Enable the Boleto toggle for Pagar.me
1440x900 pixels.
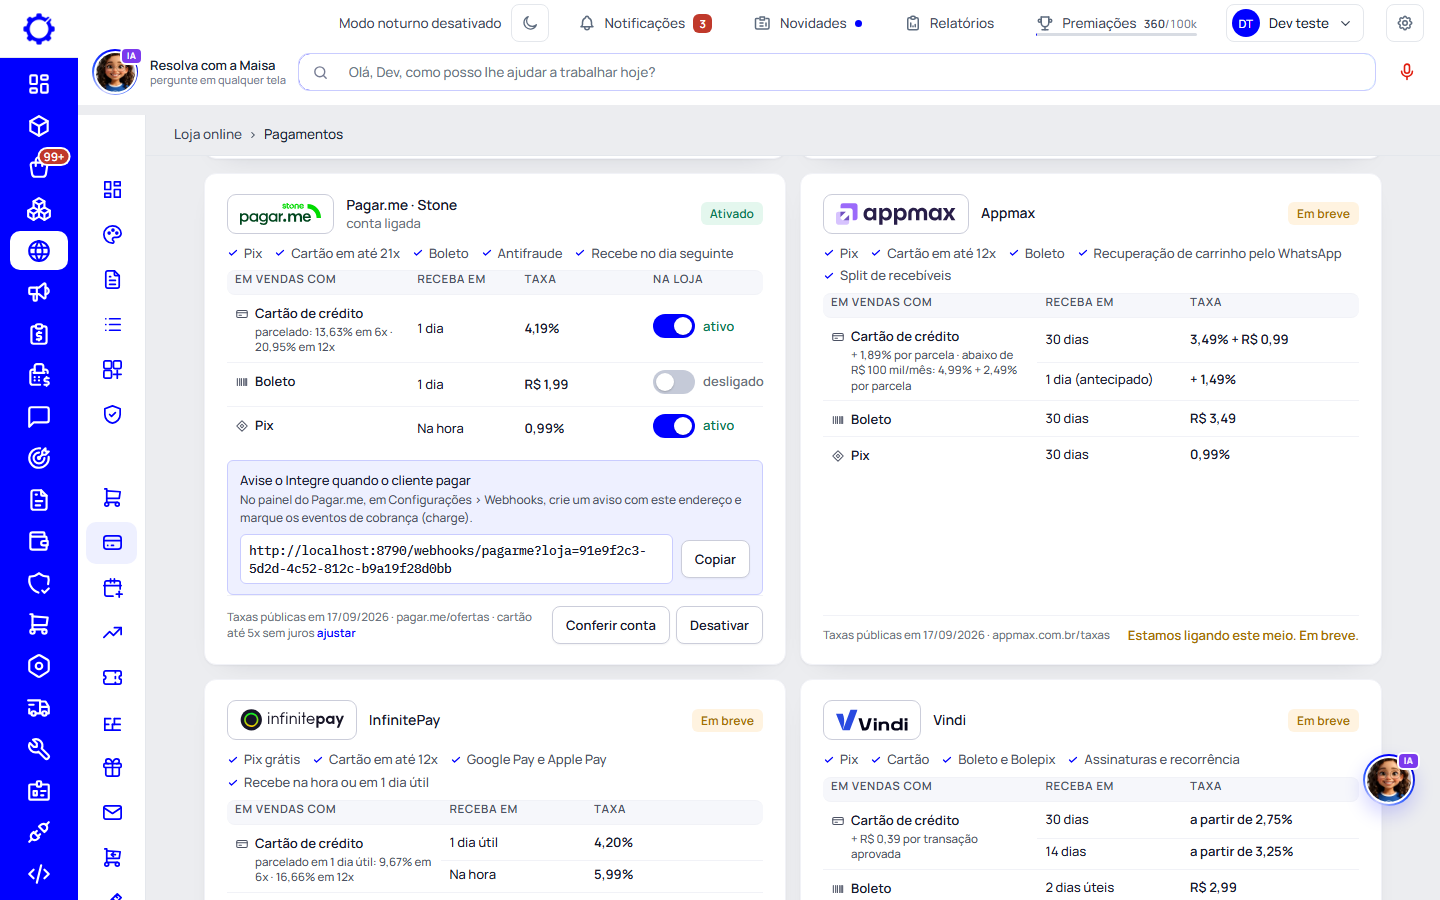click(x=674, y=382)
